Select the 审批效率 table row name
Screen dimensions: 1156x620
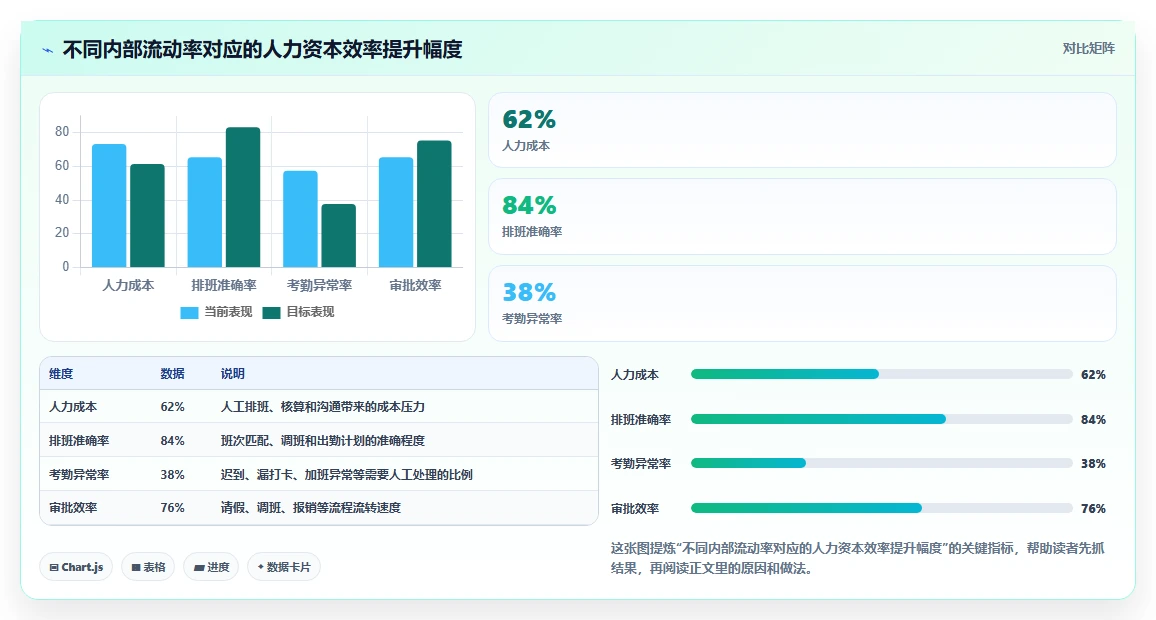(x=73, y=508)
